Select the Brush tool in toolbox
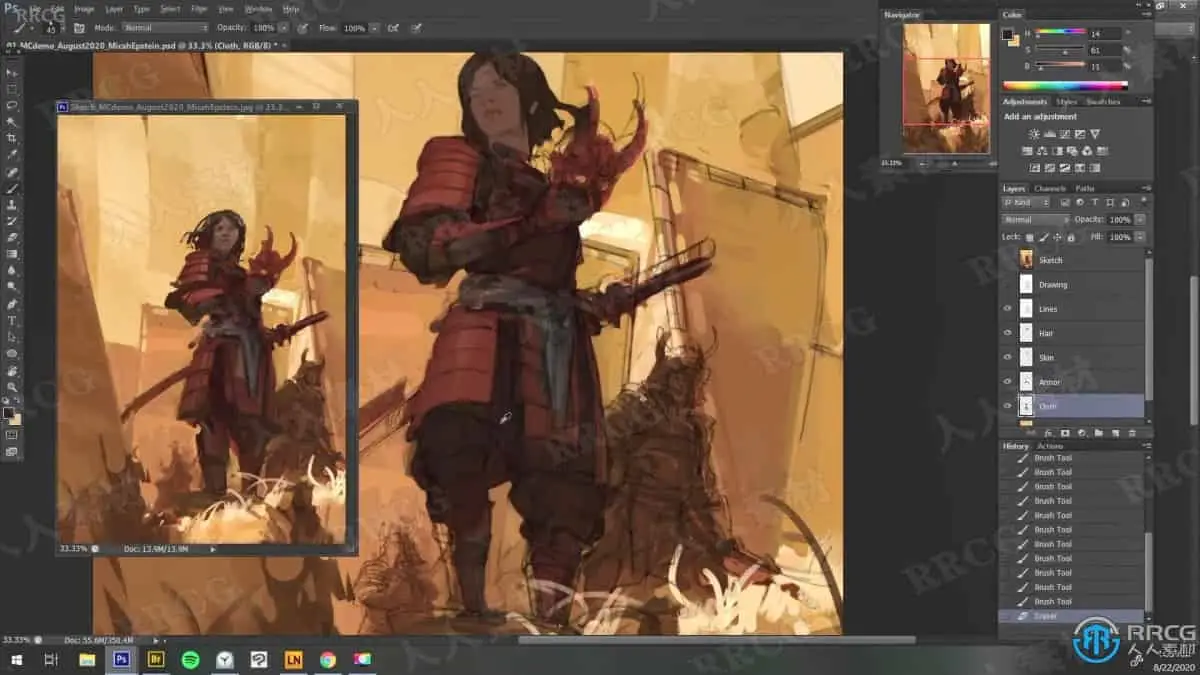Viewport: 1200px width, 675px height. (x=12, y=188)
